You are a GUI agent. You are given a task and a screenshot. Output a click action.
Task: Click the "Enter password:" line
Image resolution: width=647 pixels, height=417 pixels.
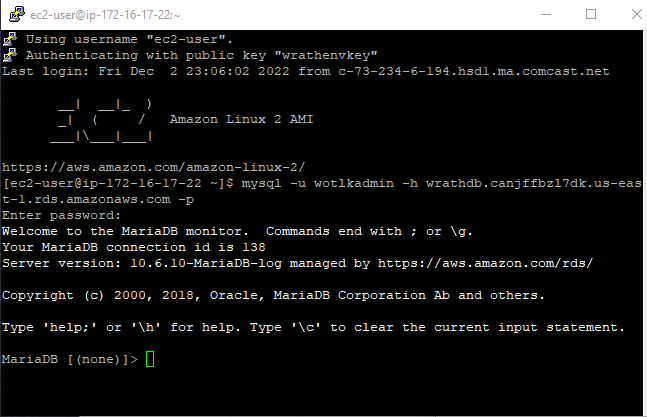(62, 215)
